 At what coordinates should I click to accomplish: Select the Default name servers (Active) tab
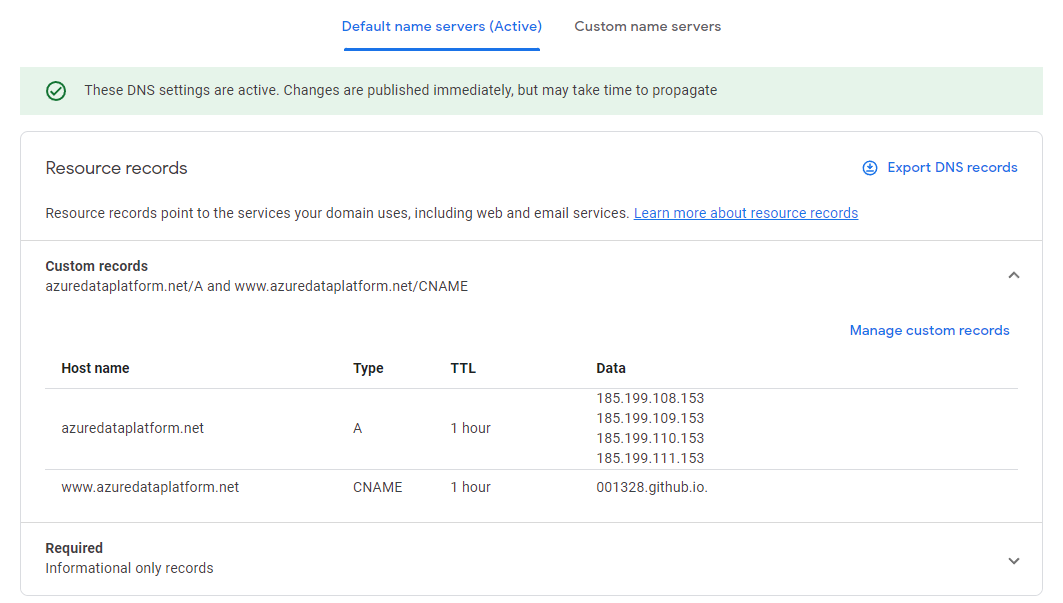pos(441,26)
